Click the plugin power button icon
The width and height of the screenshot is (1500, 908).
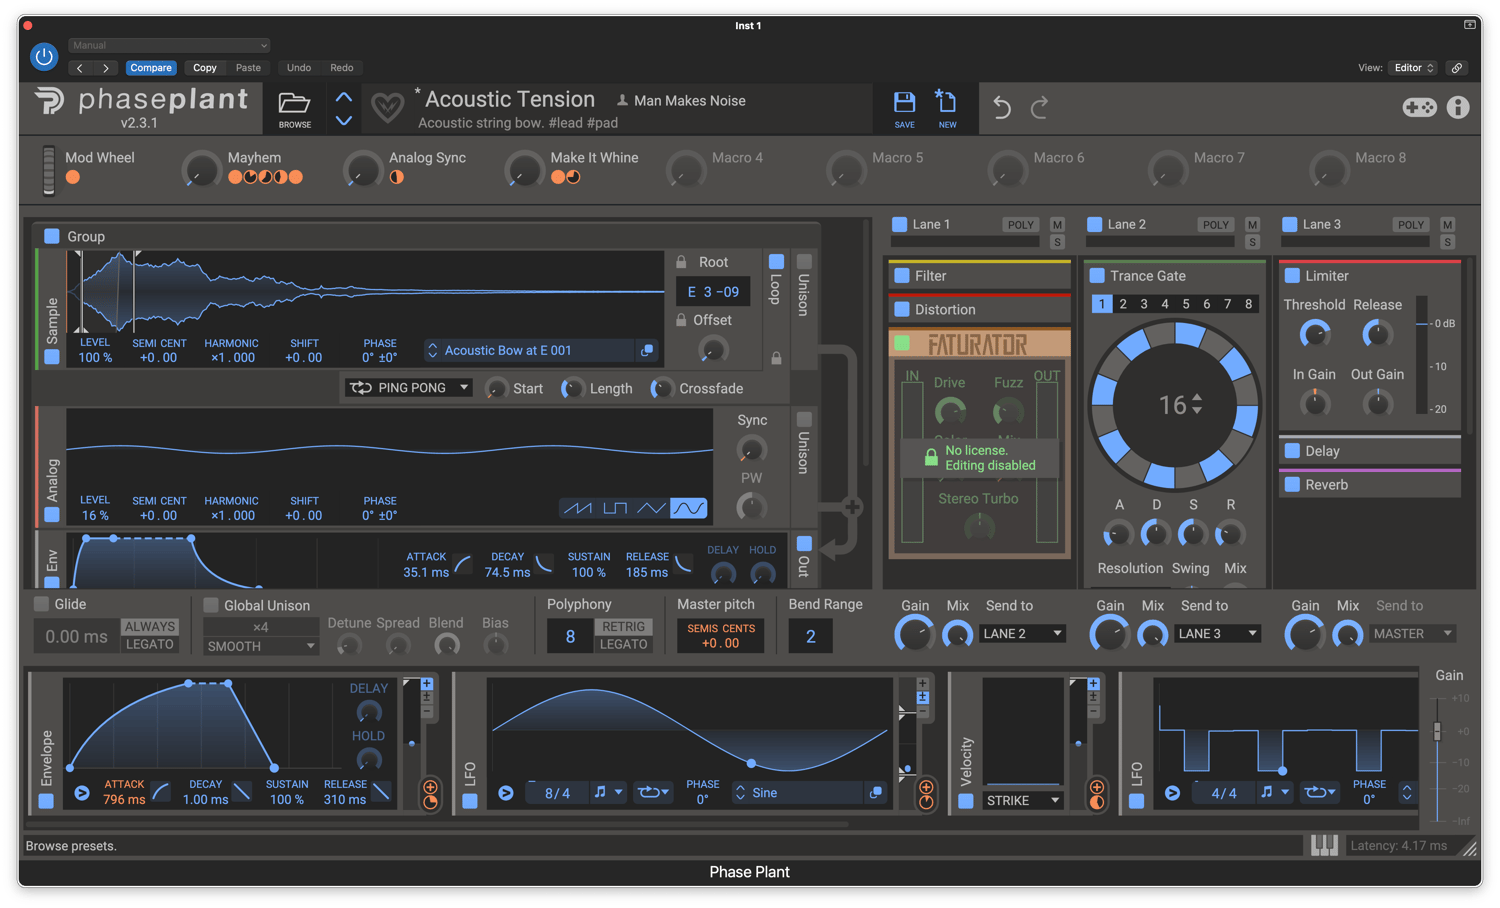(x=44, y=57)
